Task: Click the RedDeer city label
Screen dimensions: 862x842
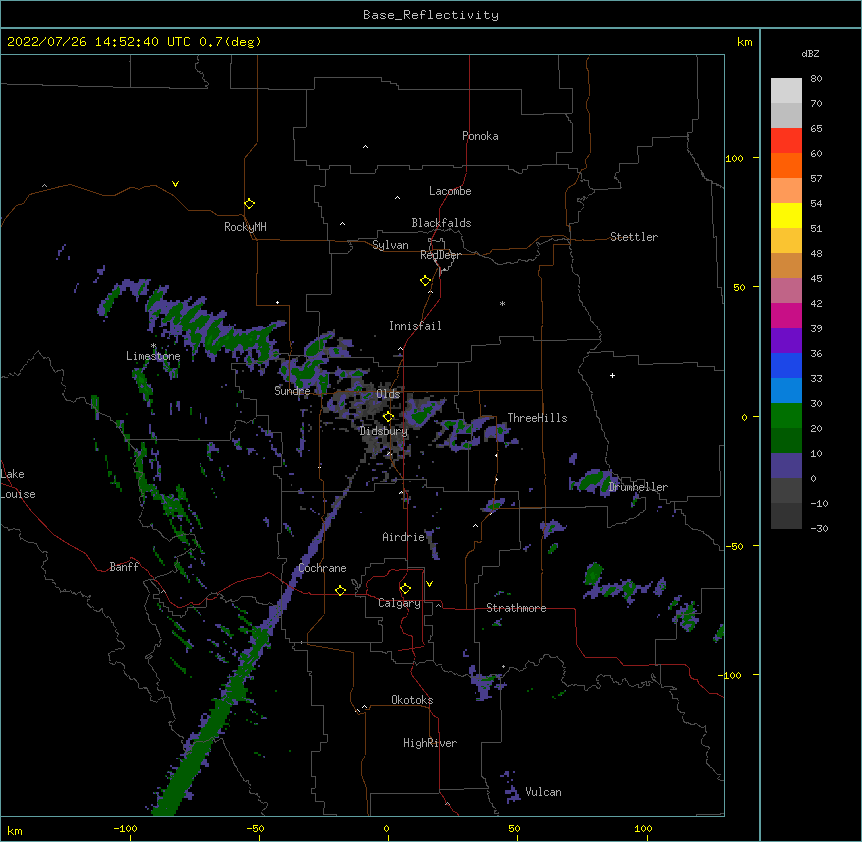Action: coord(440,255)
